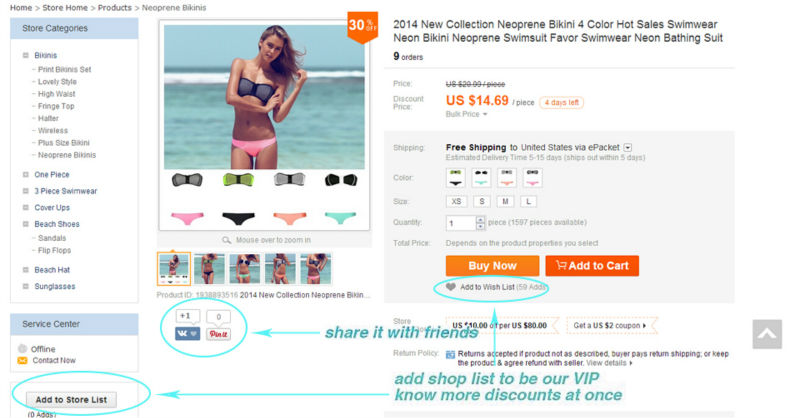The width and height of the screenshot is (800, 418).
Task: Click the Pinterest Pin it button
Action: point(218,334)
